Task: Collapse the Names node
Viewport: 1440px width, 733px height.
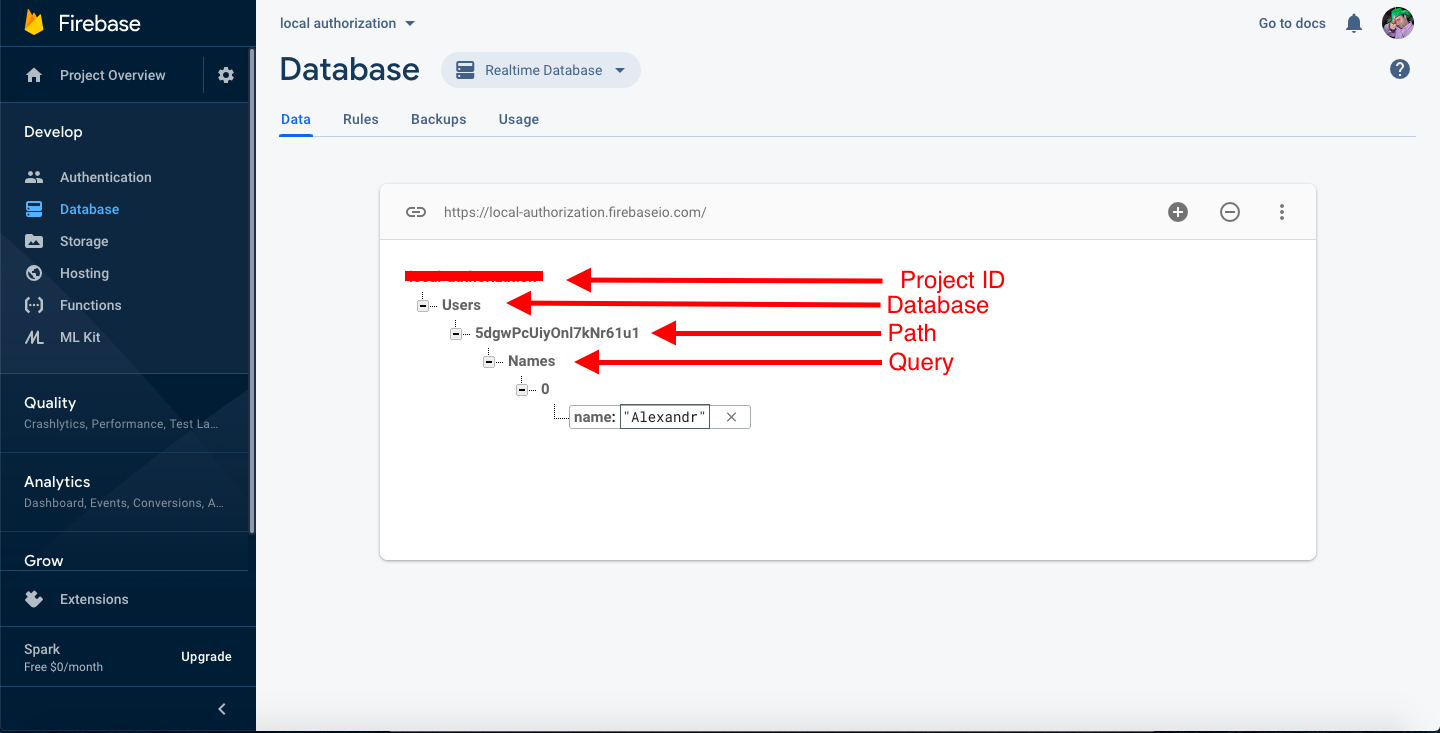Action: pos(489,361)
